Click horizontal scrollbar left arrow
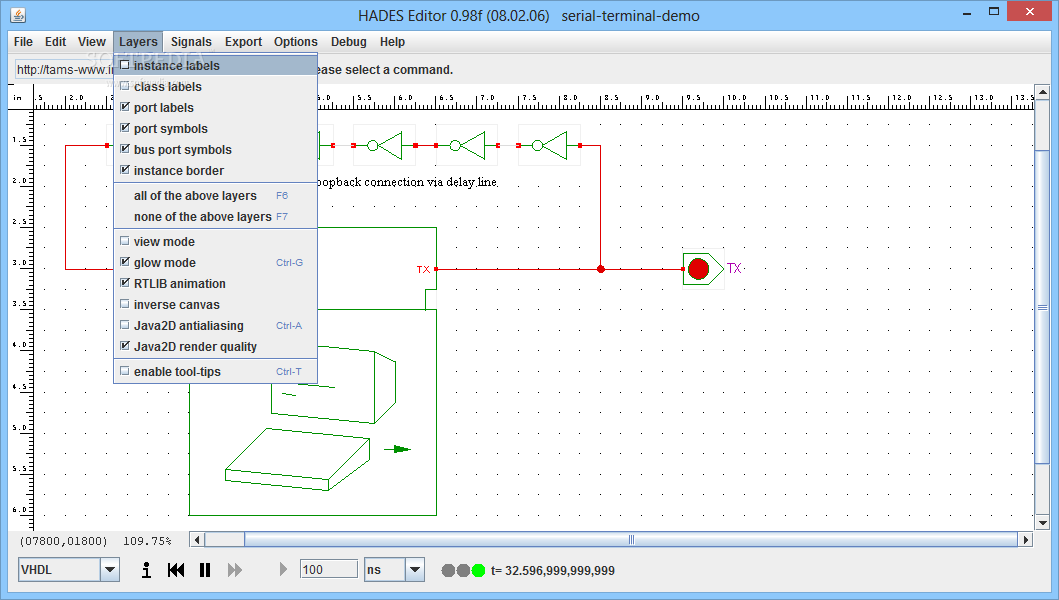 point(197,539)
